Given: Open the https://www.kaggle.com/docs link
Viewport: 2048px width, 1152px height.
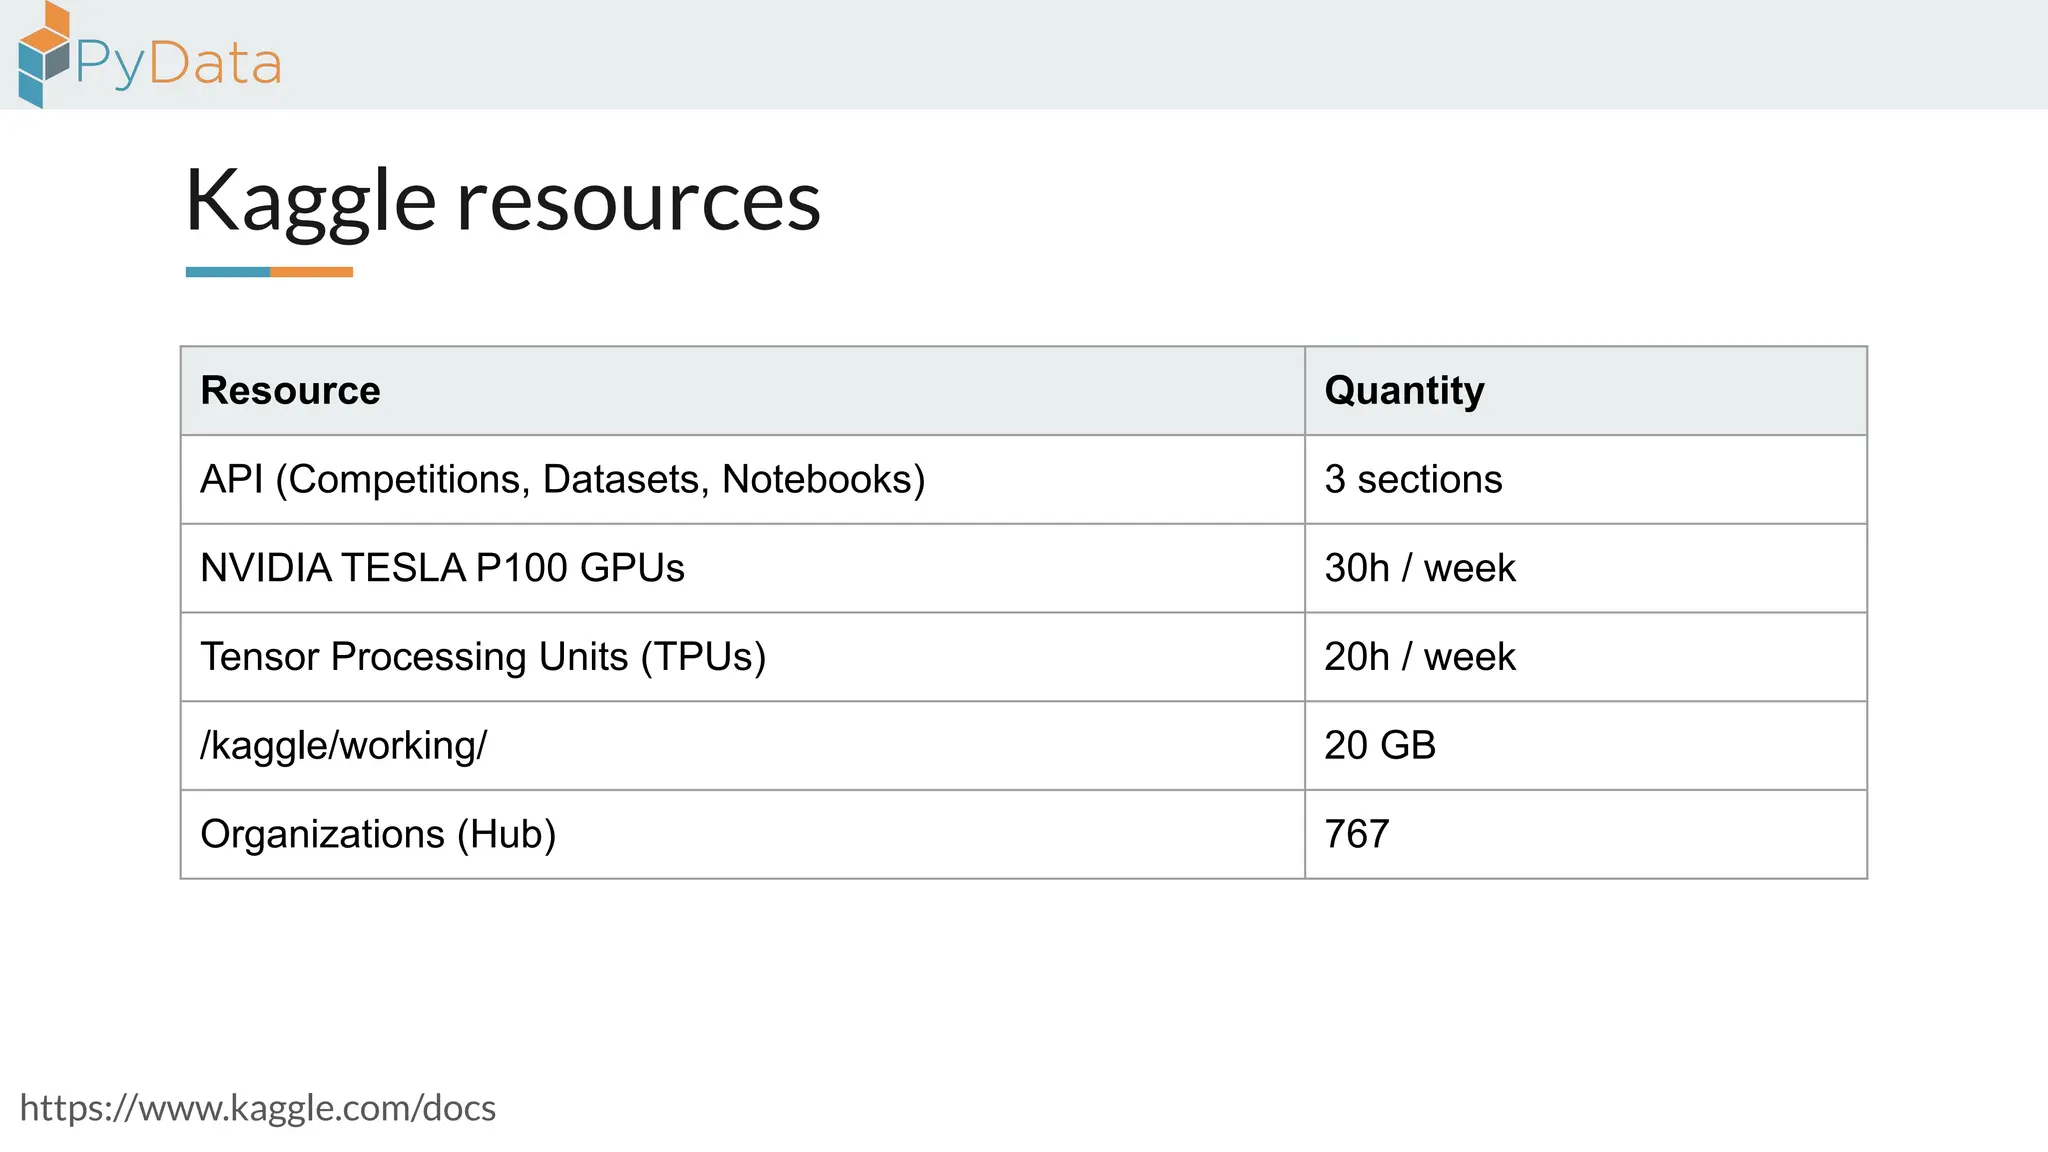Looking at the screenshot, I should click(x=258, y=1108).
